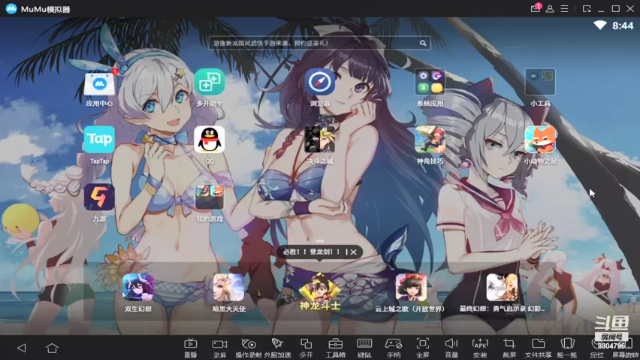640x360 pixels.
Task: Click the search field at top
Action: [320, 43]
